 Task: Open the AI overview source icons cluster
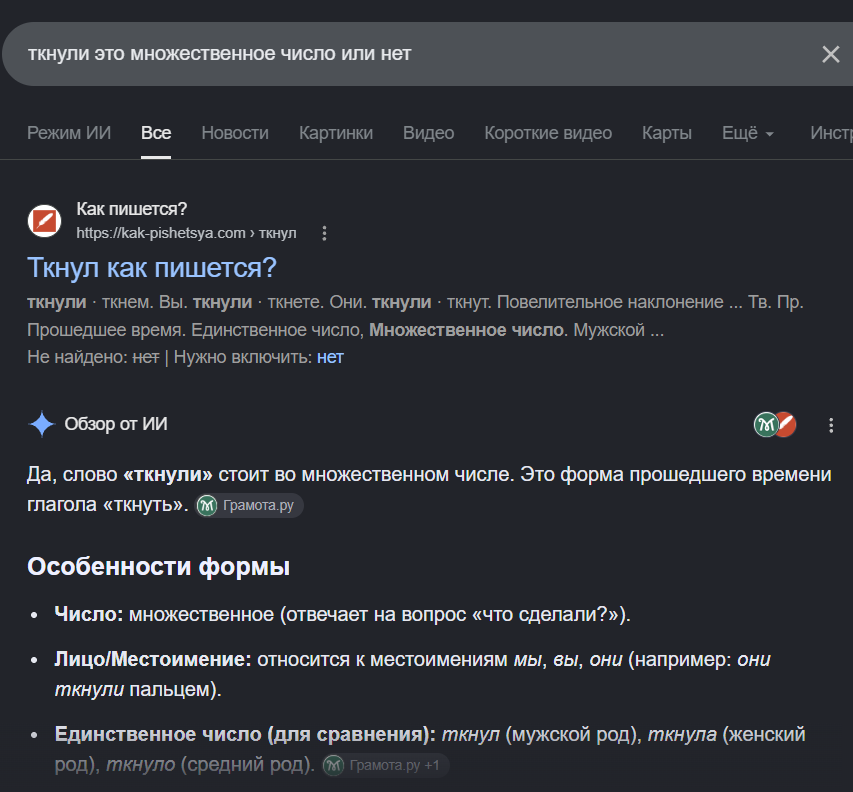(x=775, y=425)
